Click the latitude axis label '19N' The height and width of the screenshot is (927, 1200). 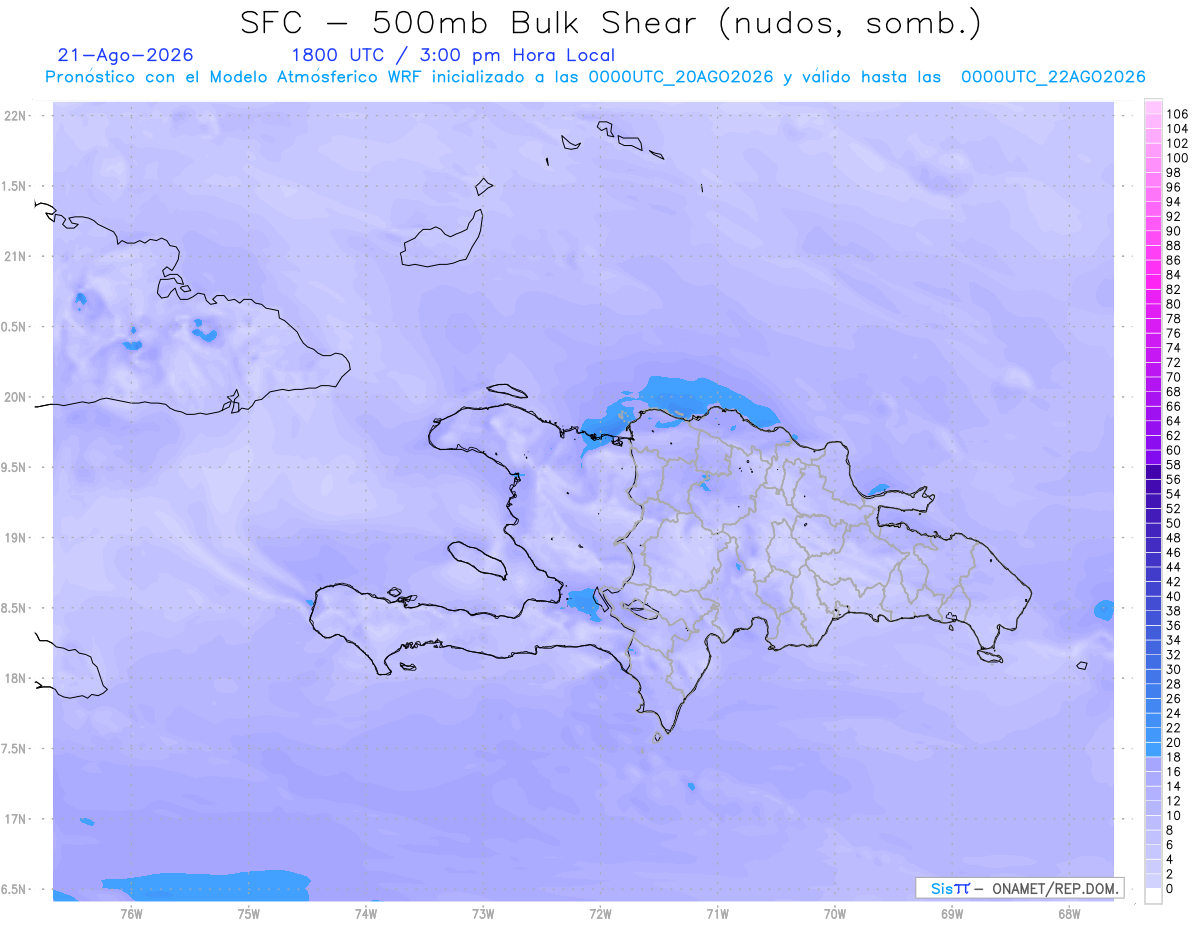coord(15,538)
